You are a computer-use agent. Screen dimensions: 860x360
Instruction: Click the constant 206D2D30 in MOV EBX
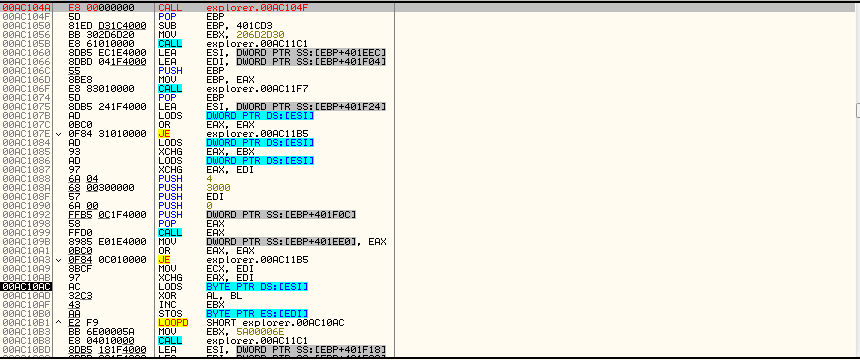(261, 35)
